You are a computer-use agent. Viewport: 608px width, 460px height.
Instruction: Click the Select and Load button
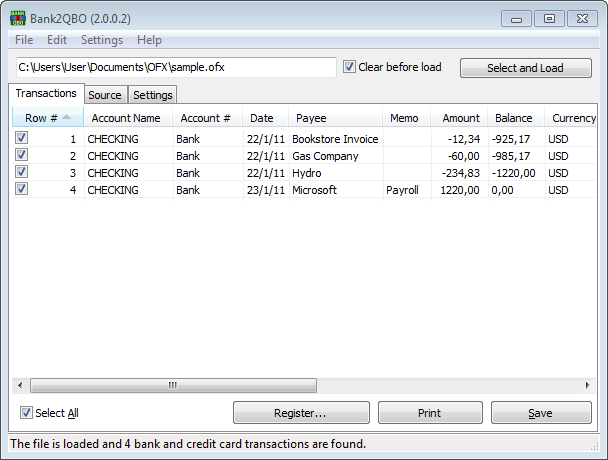pyautogui.click(x=525, y=68)
